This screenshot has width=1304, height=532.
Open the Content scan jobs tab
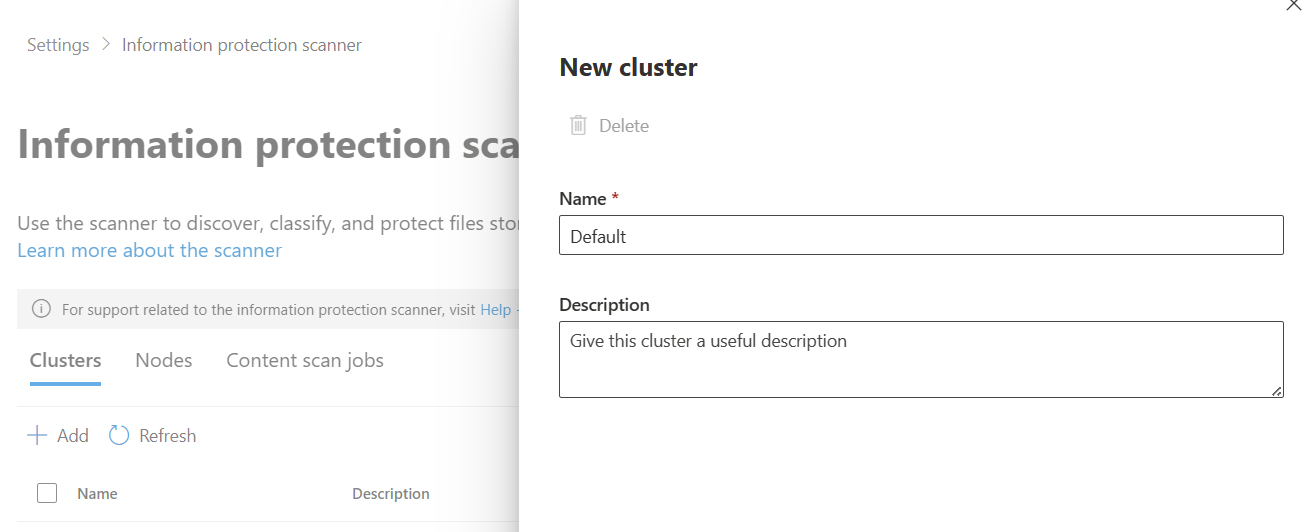305,360
